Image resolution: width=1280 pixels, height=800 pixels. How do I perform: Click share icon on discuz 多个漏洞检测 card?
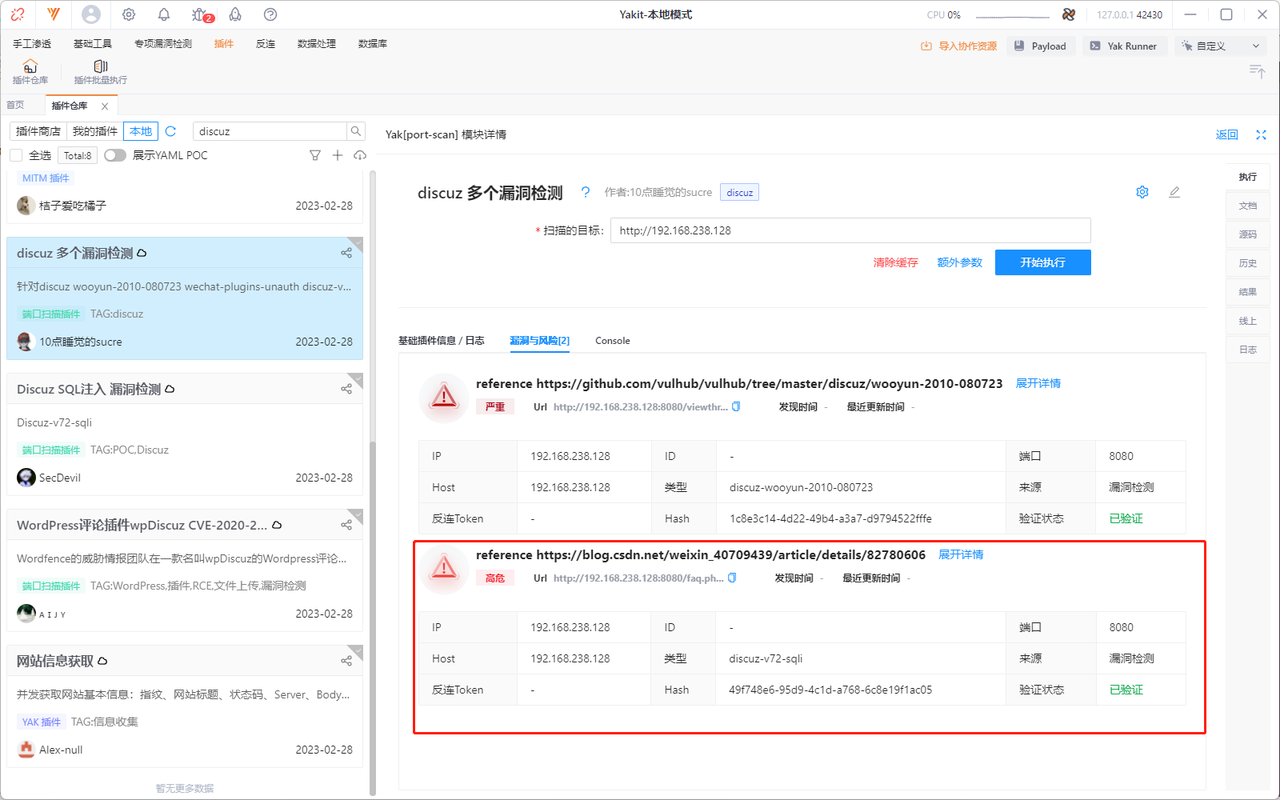coord(346,253)
